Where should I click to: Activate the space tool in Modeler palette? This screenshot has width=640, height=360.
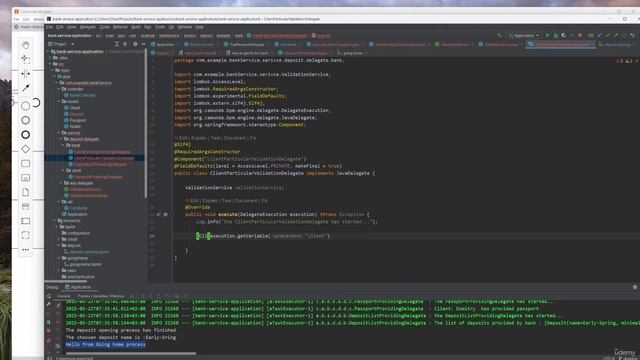pyautogui.click(x=26, y=73)
